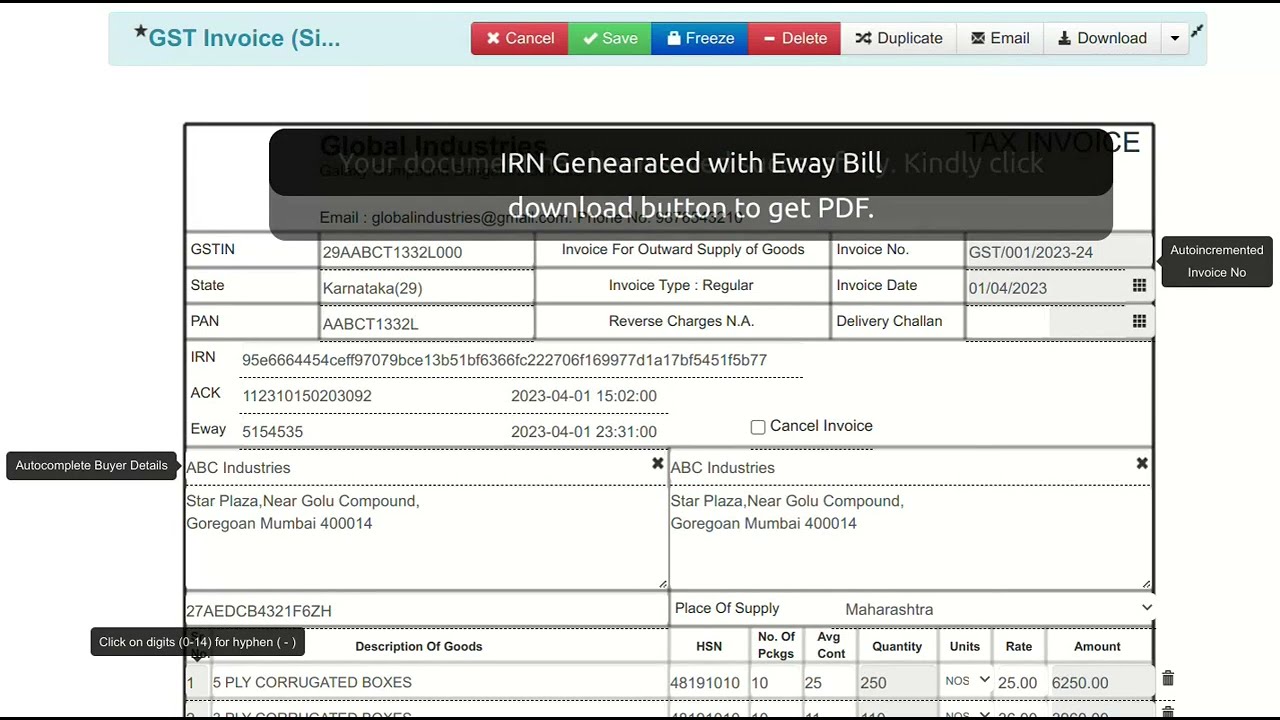Click the Quantity cell 250
The image size is (1280, 720).
pyautogui.click(x=897, y=682)
